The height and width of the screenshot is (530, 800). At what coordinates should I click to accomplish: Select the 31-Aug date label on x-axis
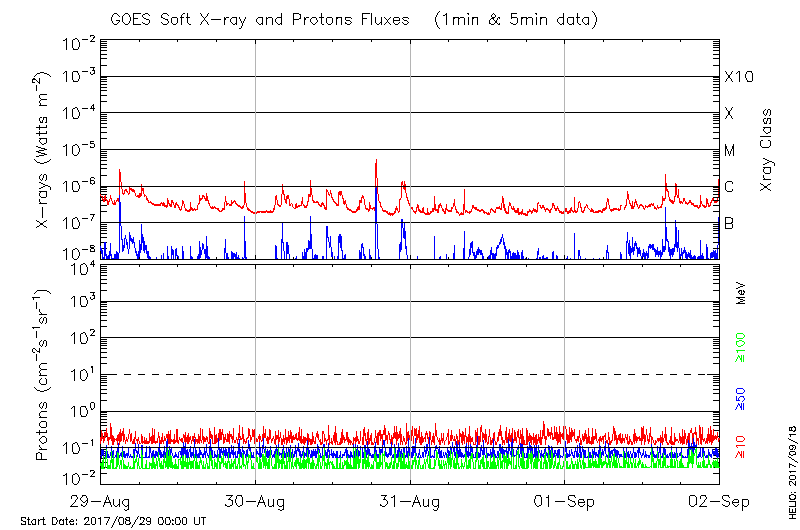410,500
